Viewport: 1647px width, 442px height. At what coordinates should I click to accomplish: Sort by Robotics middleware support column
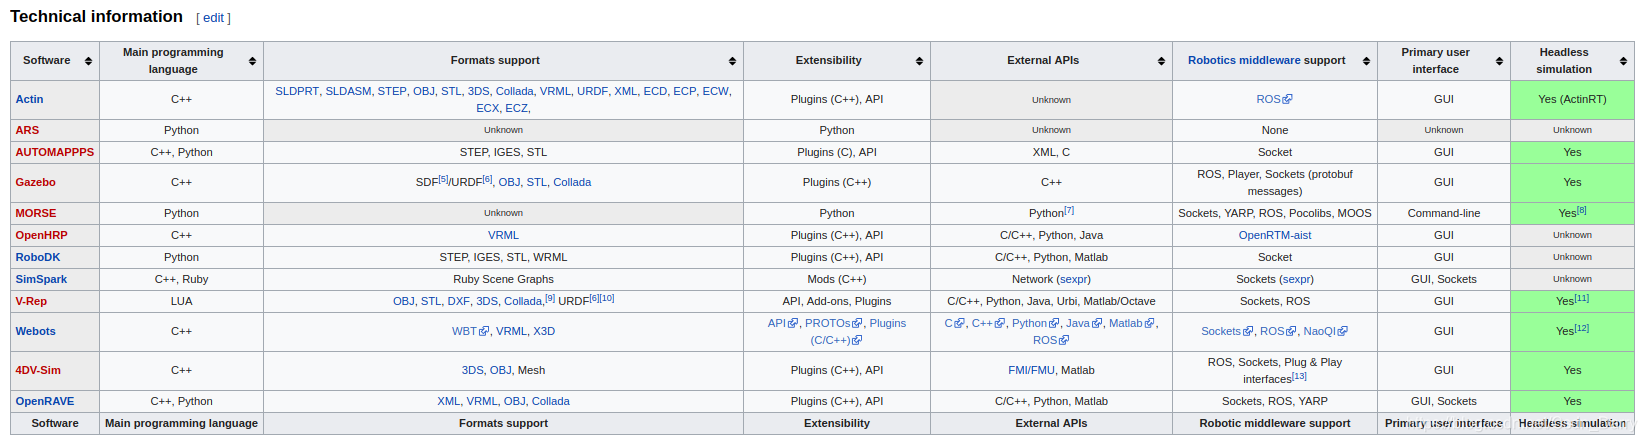click(x=1366, y=61)
